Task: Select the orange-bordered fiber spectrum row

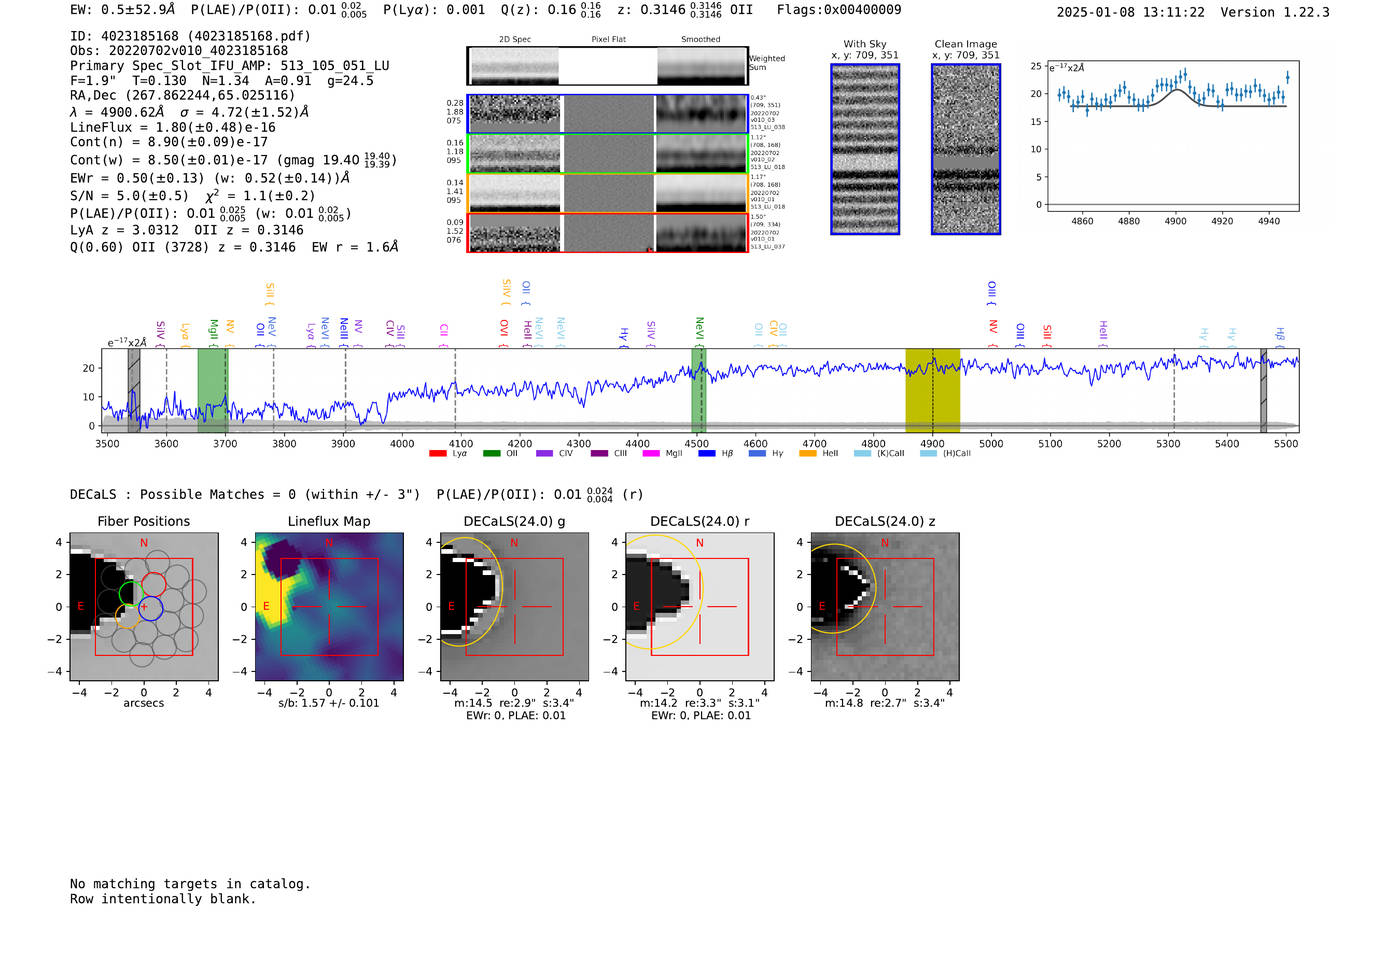Action: [x=608, y=193]
